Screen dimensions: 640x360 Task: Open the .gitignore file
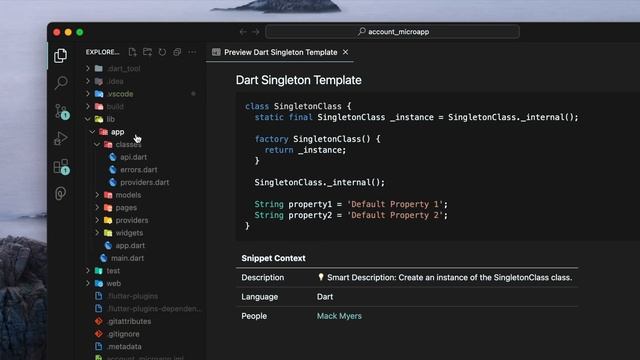tap(123, 334)
